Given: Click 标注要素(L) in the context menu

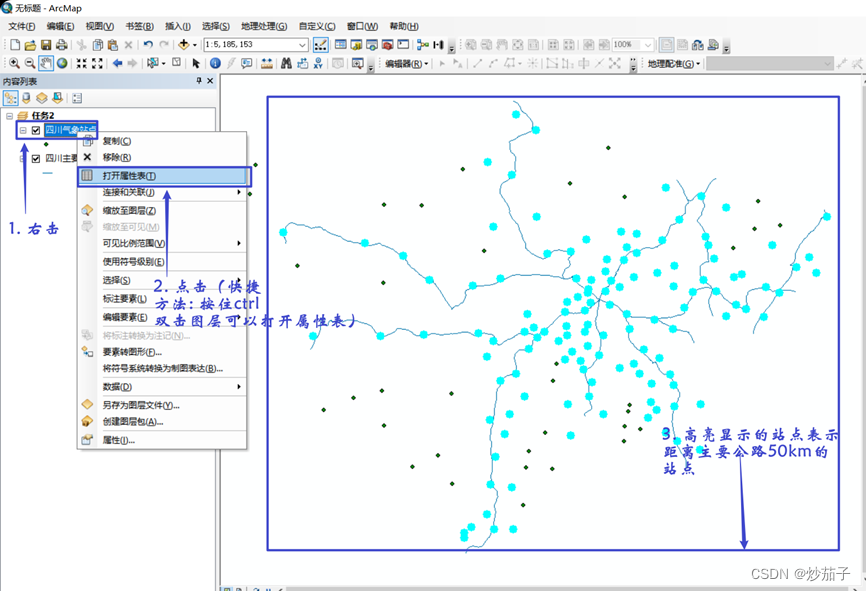Looking at the screenshot, I should pyautogui.click(x=162, y=299).
